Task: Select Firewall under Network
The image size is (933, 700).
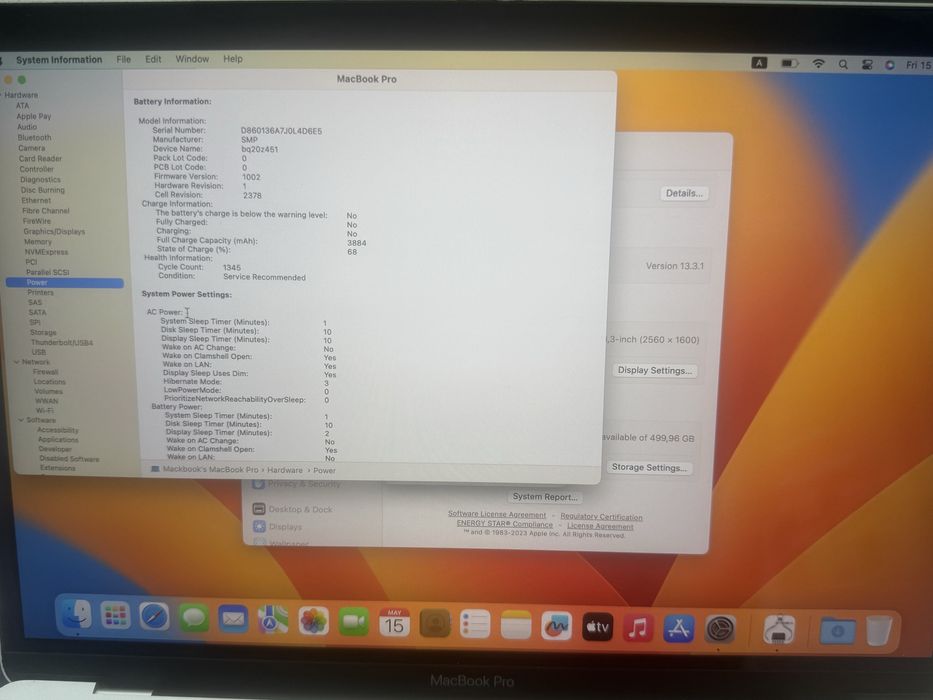Action: pyautogui.click(x=45, y=371)
